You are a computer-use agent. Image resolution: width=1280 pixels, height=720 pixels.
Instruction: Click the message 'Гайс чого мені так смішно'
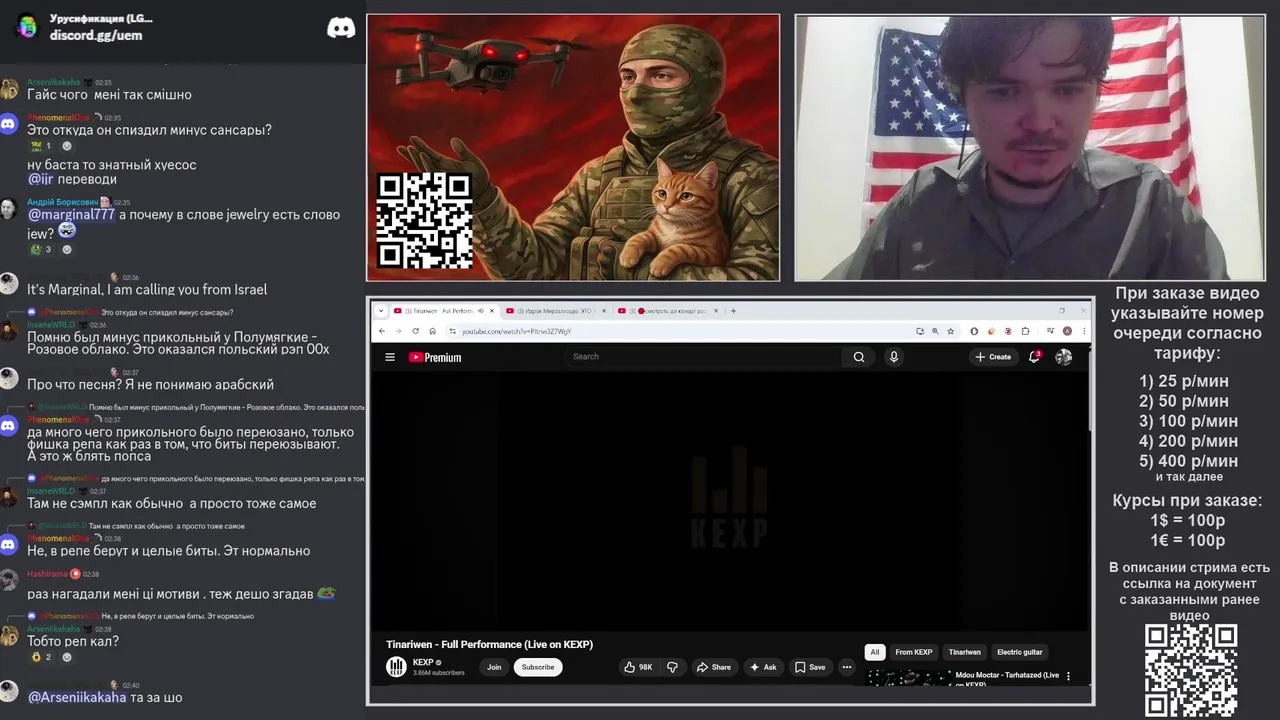point(109,94)
